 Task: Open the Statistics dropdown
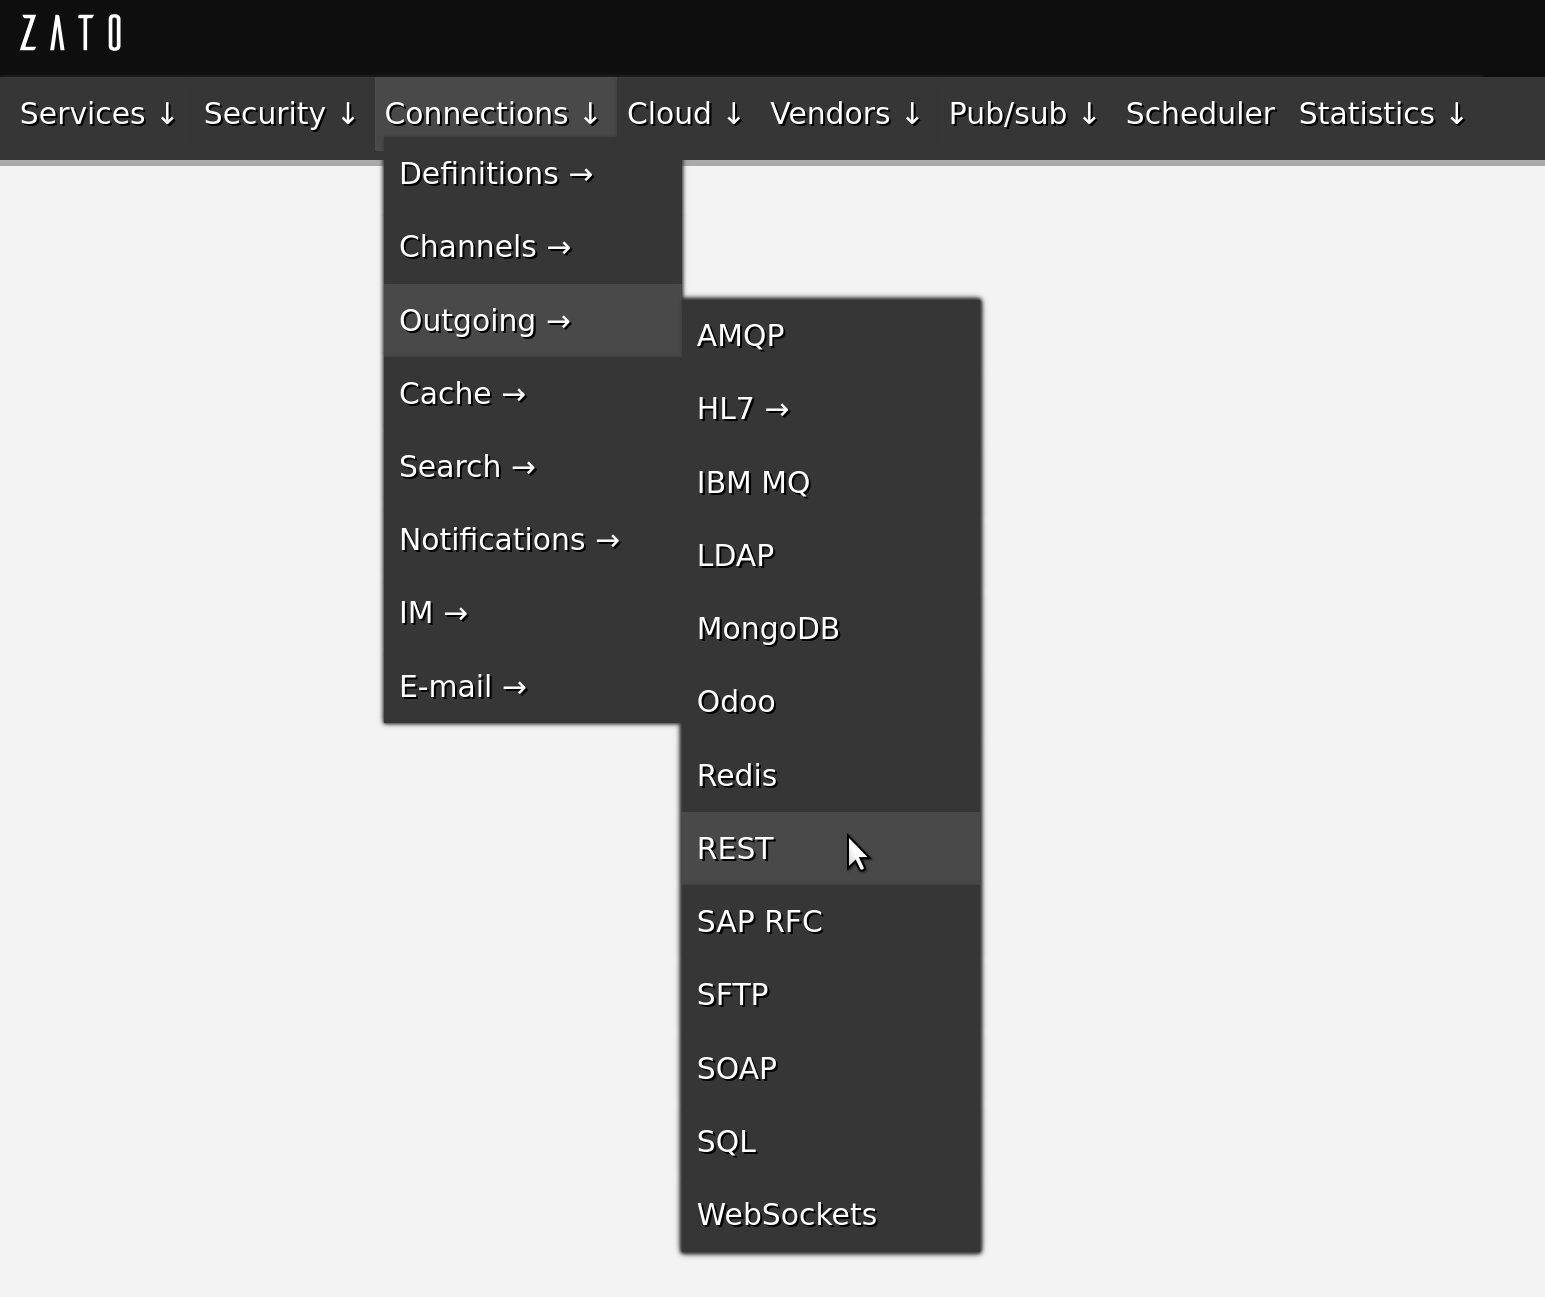pos(1382,114)
